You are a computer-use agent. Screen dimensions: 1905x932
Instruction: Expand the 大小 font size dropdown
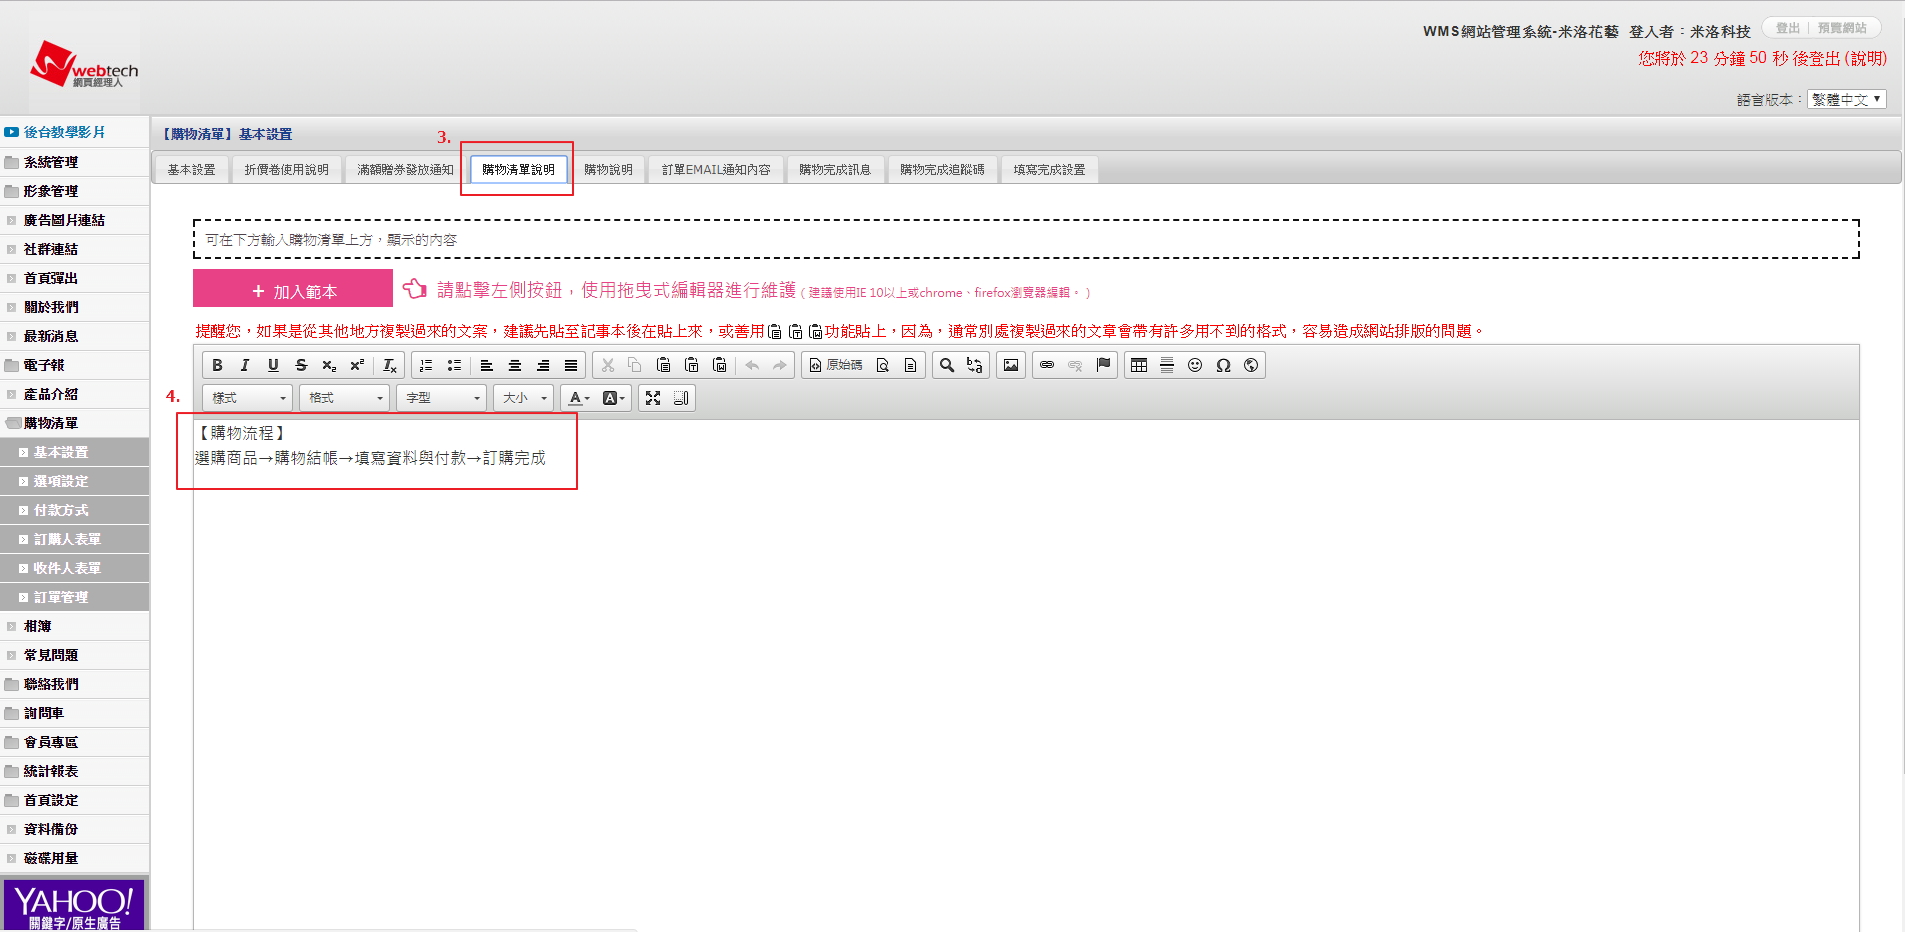pos(525,398)
